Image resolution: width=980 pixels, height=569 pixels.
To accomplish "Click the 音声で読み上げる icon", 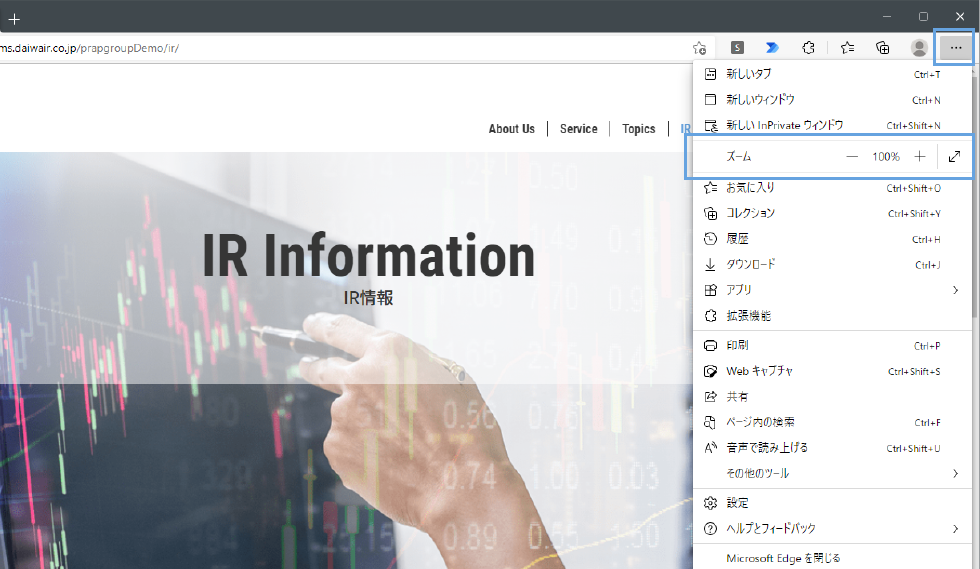I will 710,448.
